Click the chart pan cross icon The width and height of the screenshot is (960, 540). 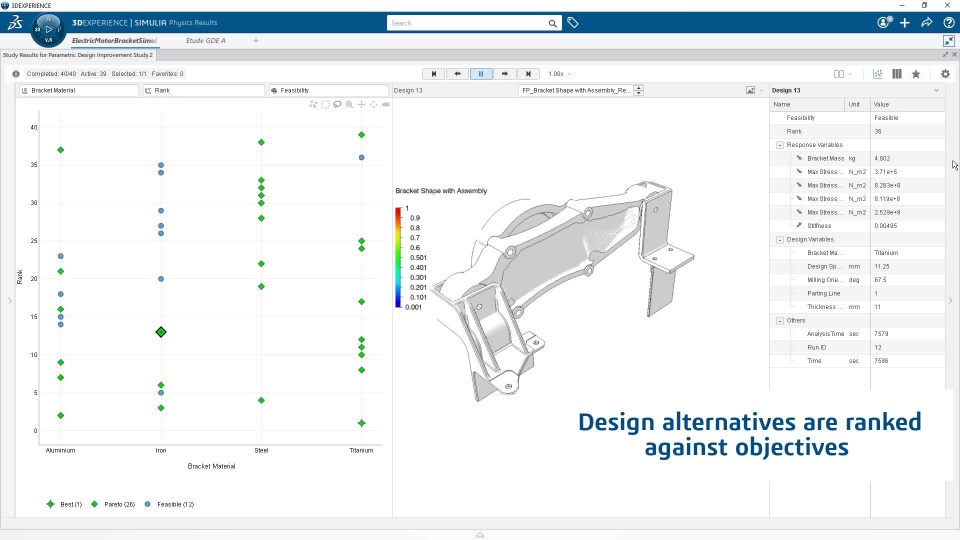coord(361,105)
